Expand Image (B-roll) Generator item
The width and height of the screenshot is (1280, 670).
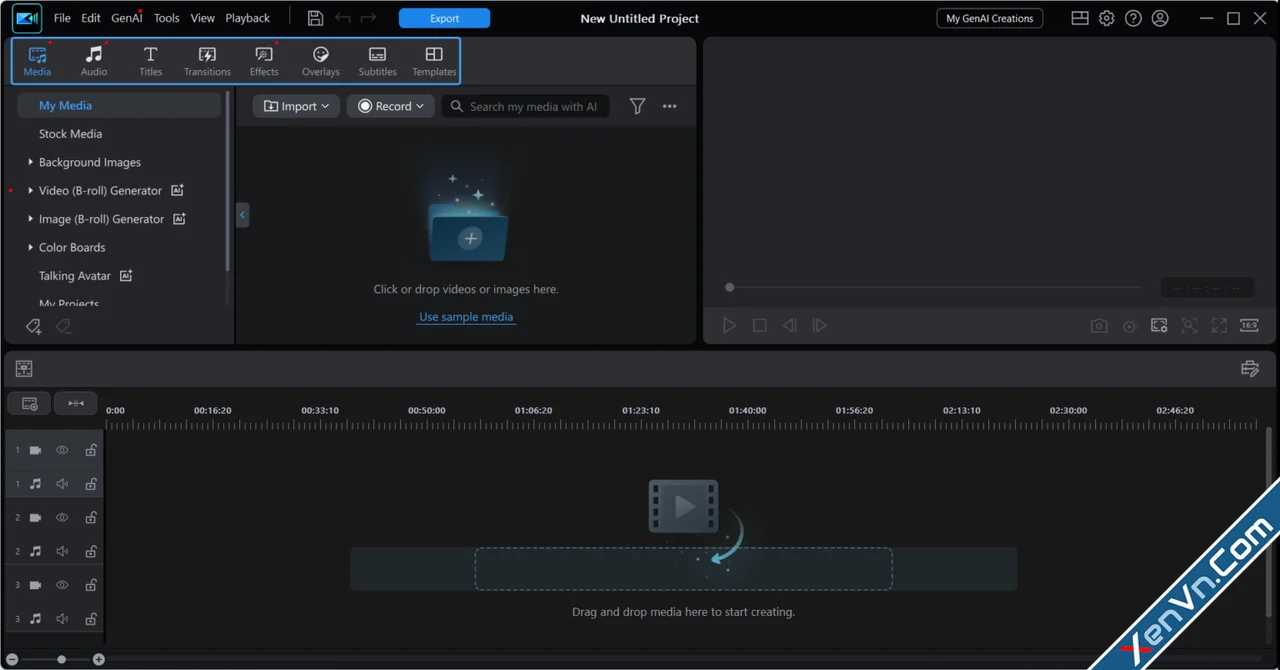(30, 219)
